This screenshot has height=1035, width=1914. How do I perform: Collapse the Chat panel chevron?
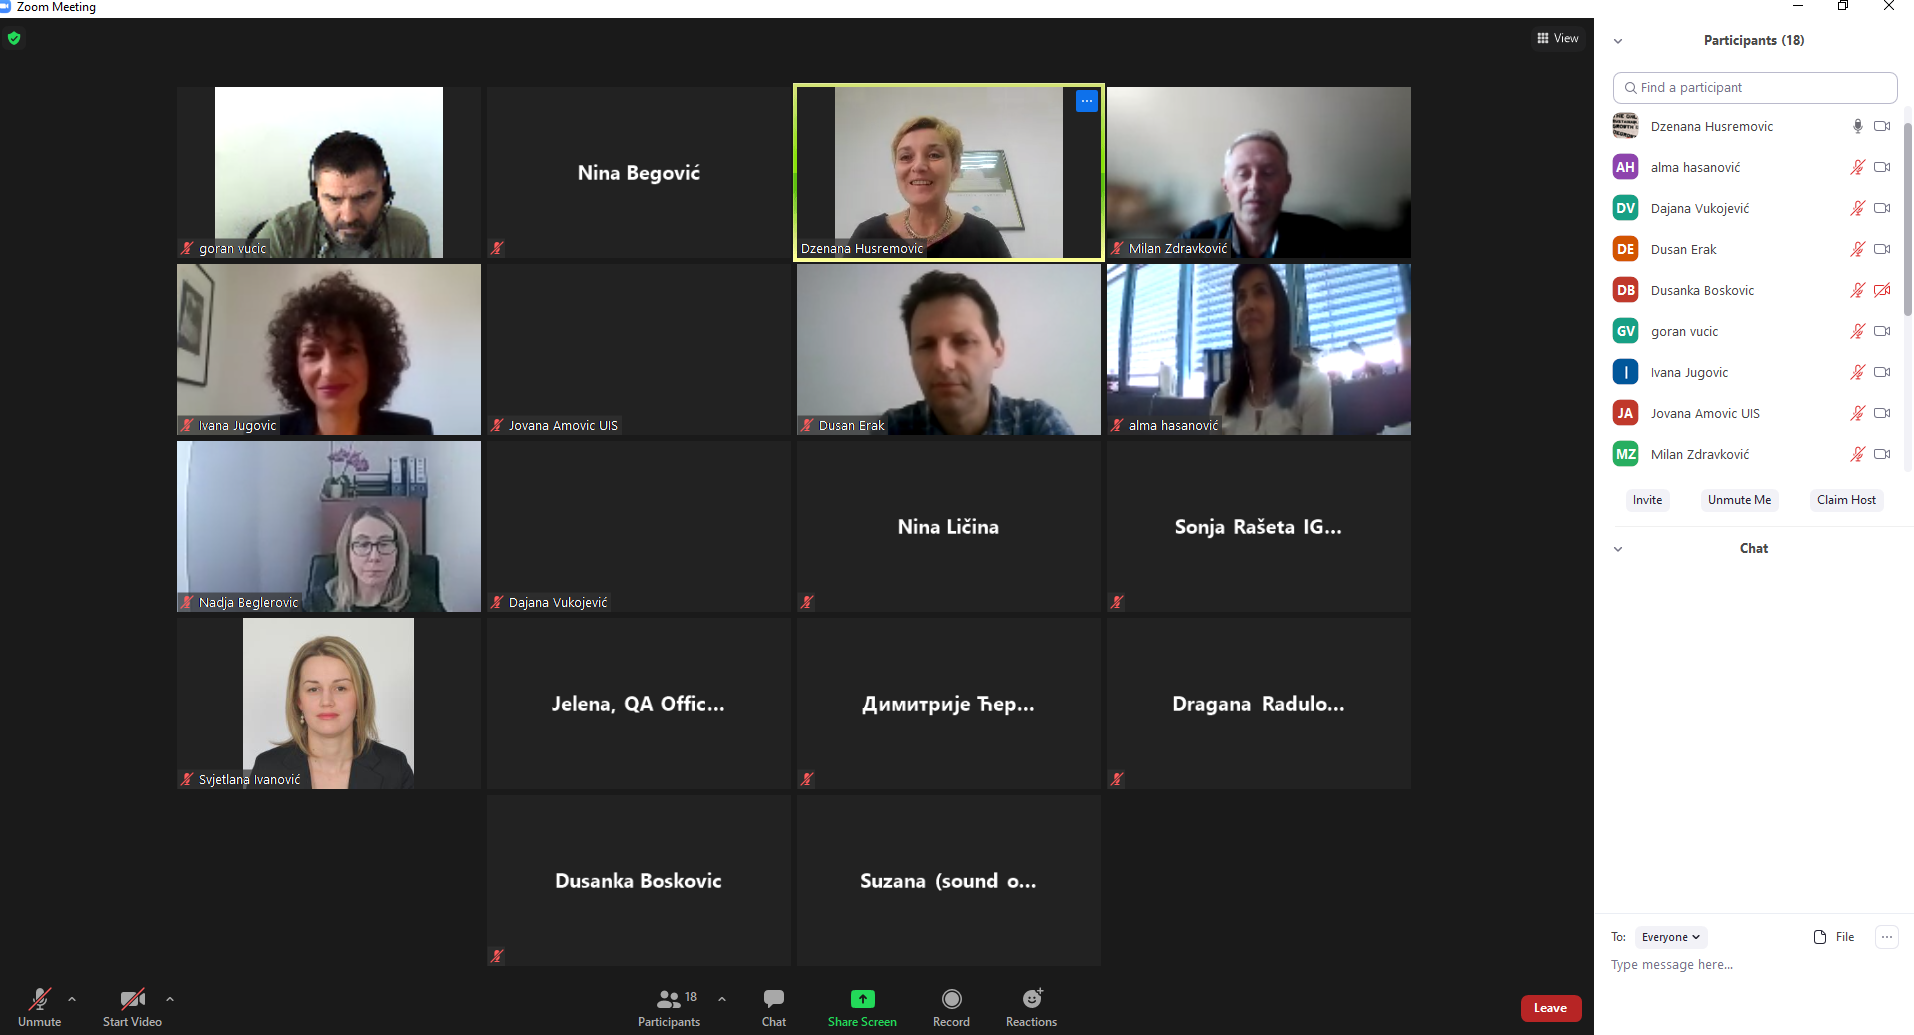pyautogui.click(x=1618, y=549)
